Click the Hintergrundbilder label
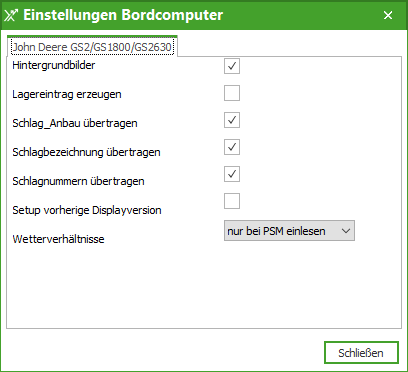The image size is (408, 372). coord(54,65)
